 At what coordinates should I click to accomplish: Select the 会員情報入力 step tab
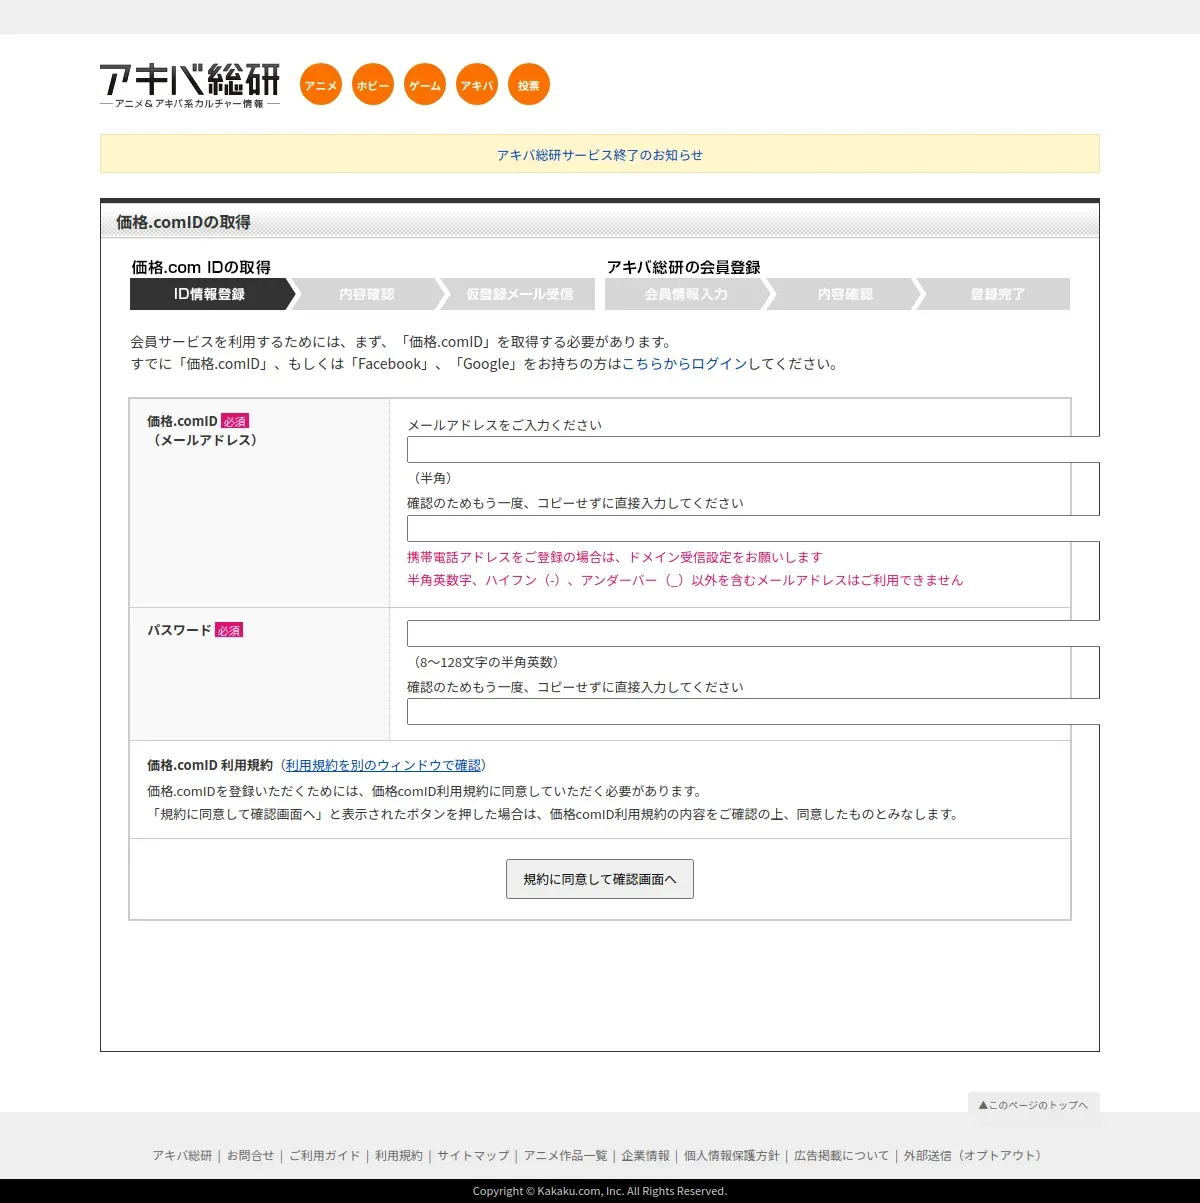pyautogui.click(x=686, y=294)
